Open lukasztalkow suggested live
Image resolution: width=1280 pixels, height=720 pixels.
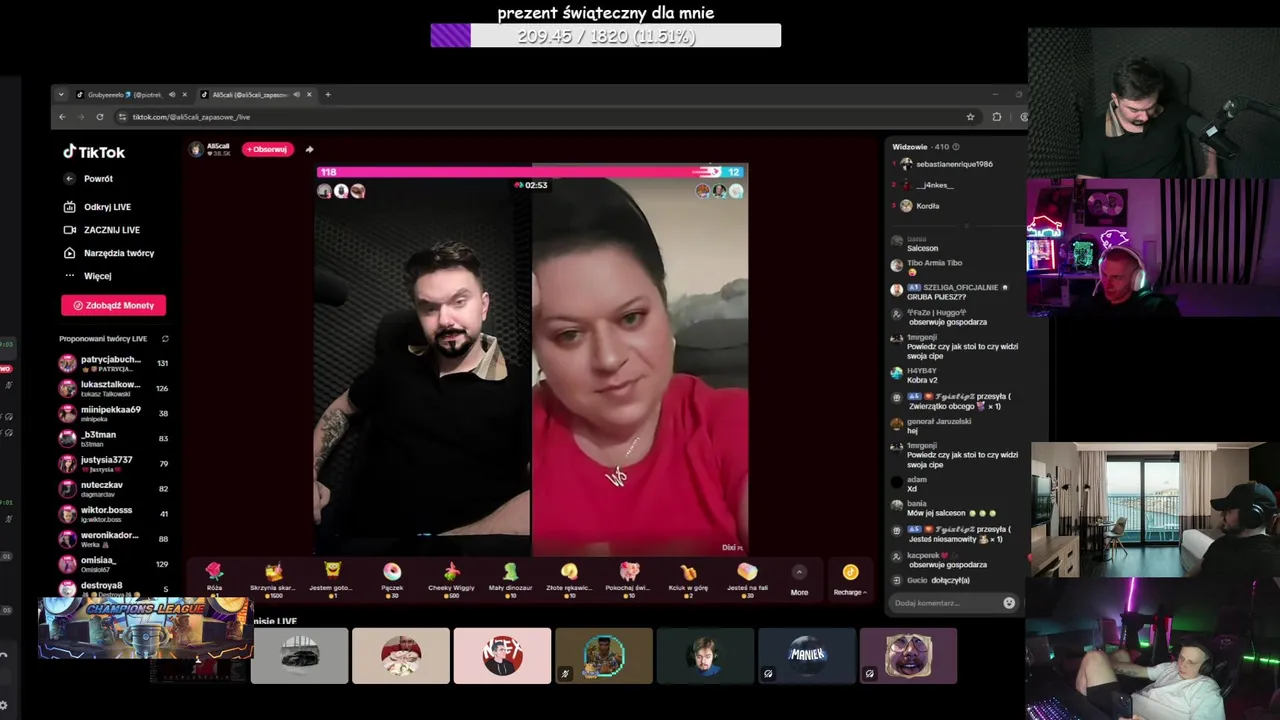113,388
